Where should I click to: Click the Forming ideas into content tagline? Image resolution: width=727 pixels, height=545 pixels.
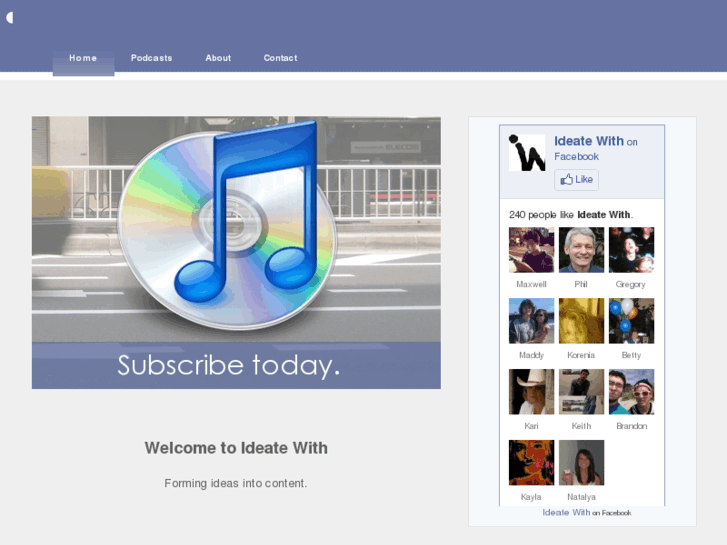click(x=236, y=483)
